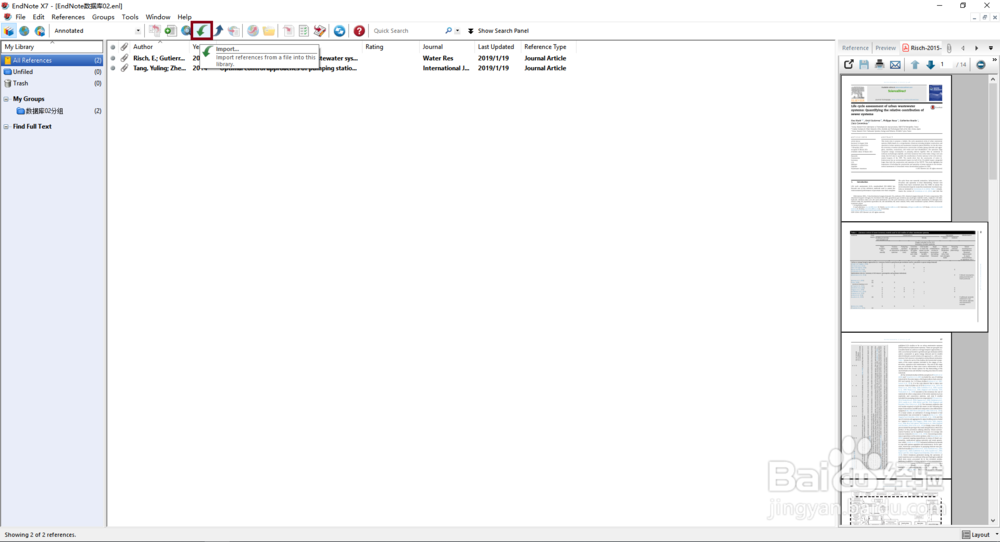Click the Quick Search magnifier icon
The width and height of the screenshot is (1000, 542).
click(x=448, y=31)
